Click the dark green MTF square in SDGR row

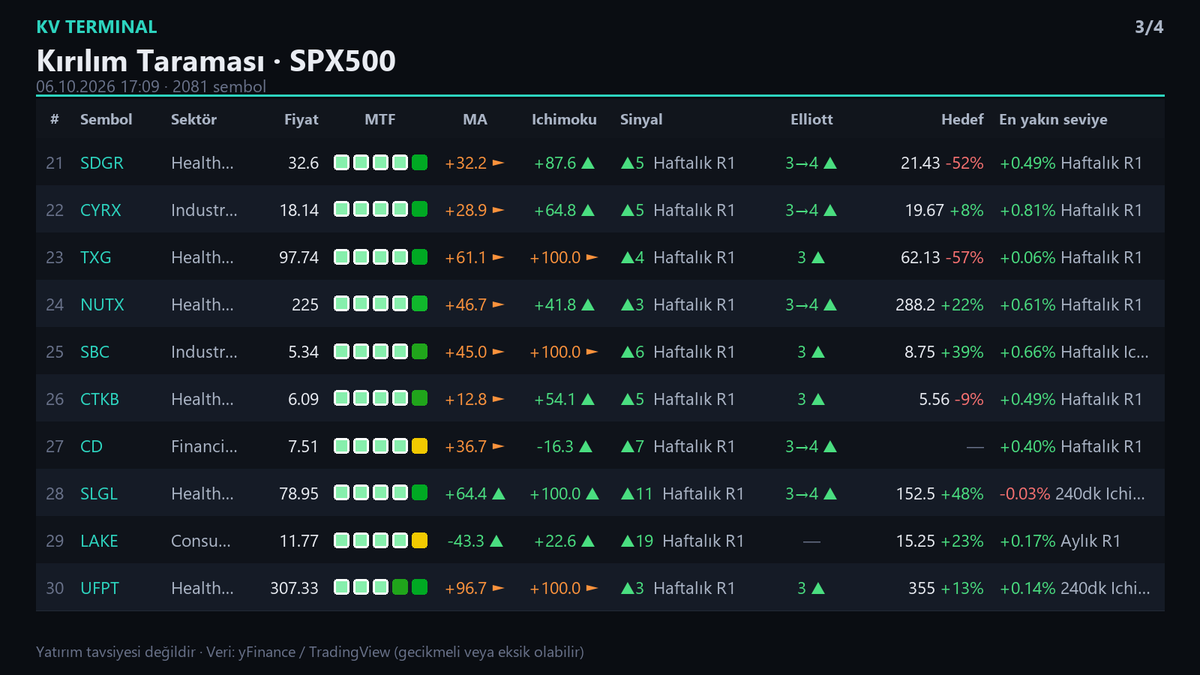point(420,163)
